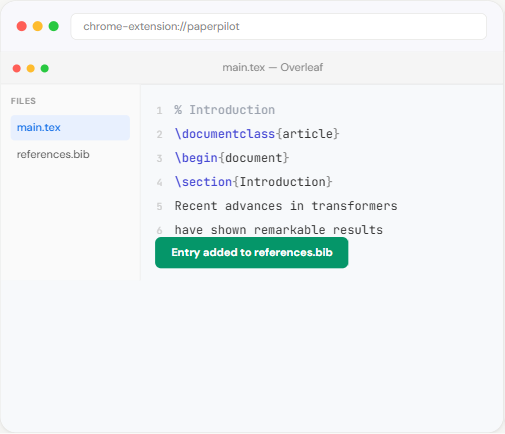This screenshot has width=505, height=434.
Task: Close the Overleaf window (red button)
Action: click(17, 68)
